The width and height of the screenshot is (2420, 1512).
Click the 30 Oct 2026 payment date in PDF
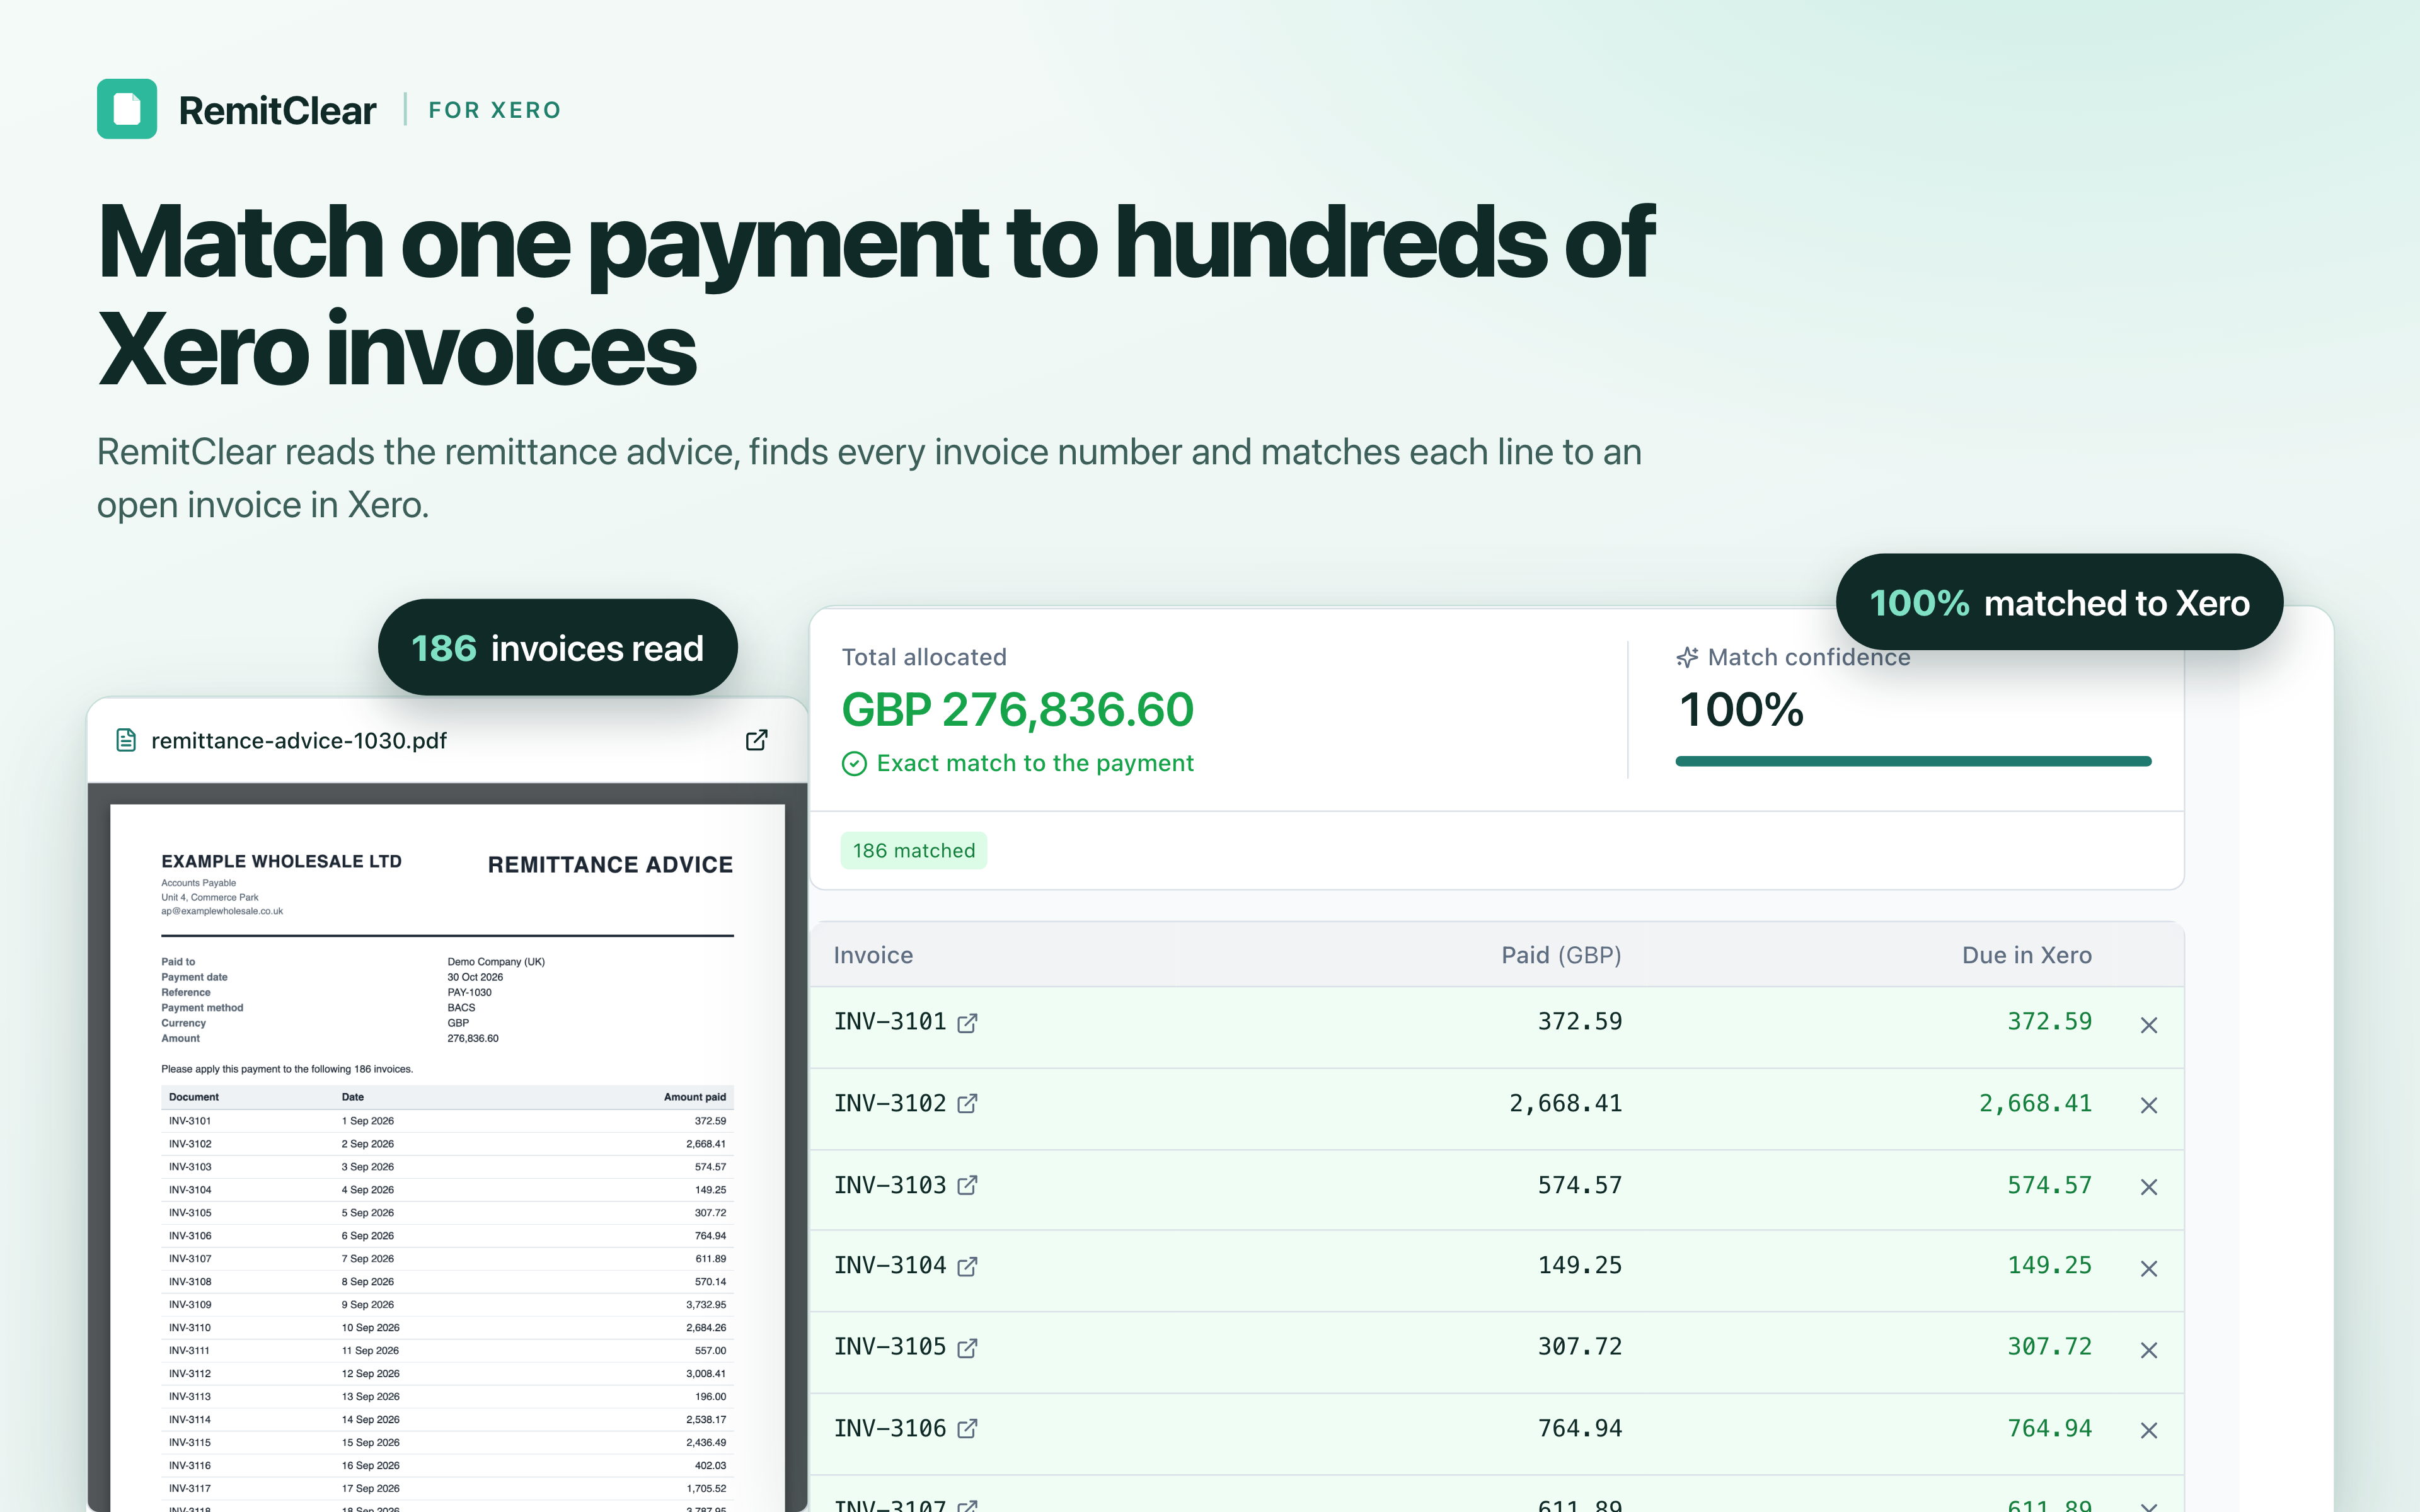[475, 977]
